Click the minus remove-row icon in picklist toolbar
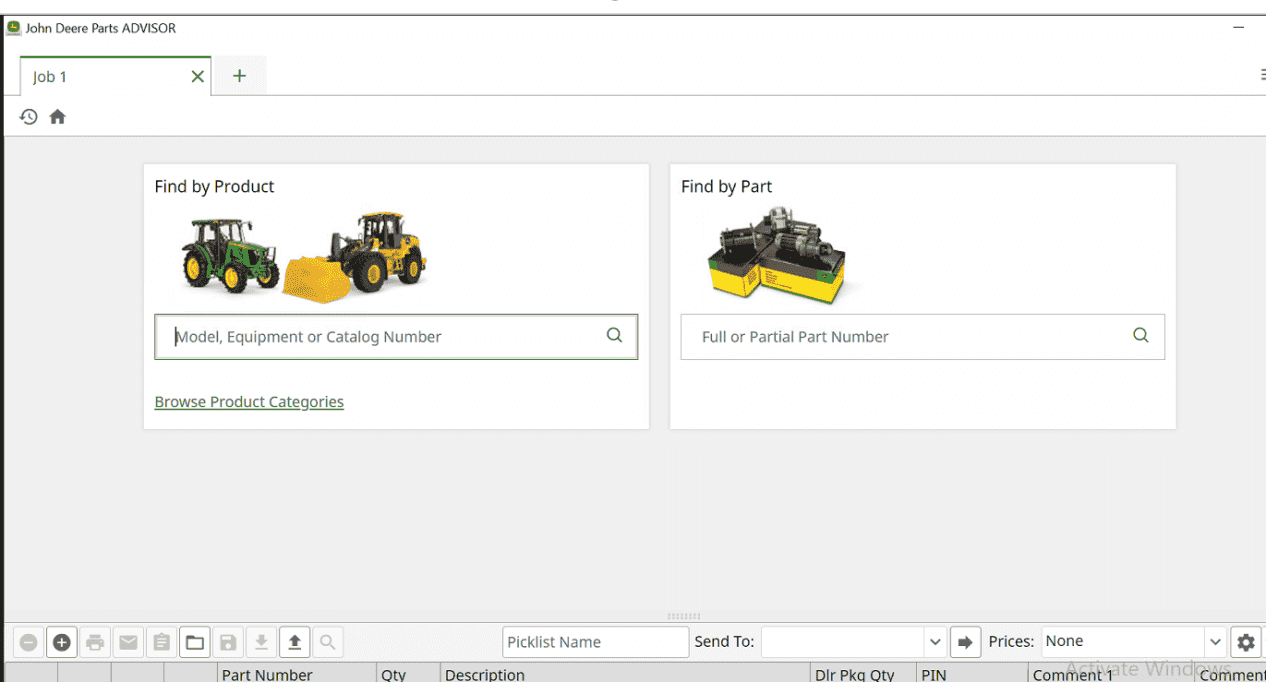1266x682 pixels. point(29,642)
